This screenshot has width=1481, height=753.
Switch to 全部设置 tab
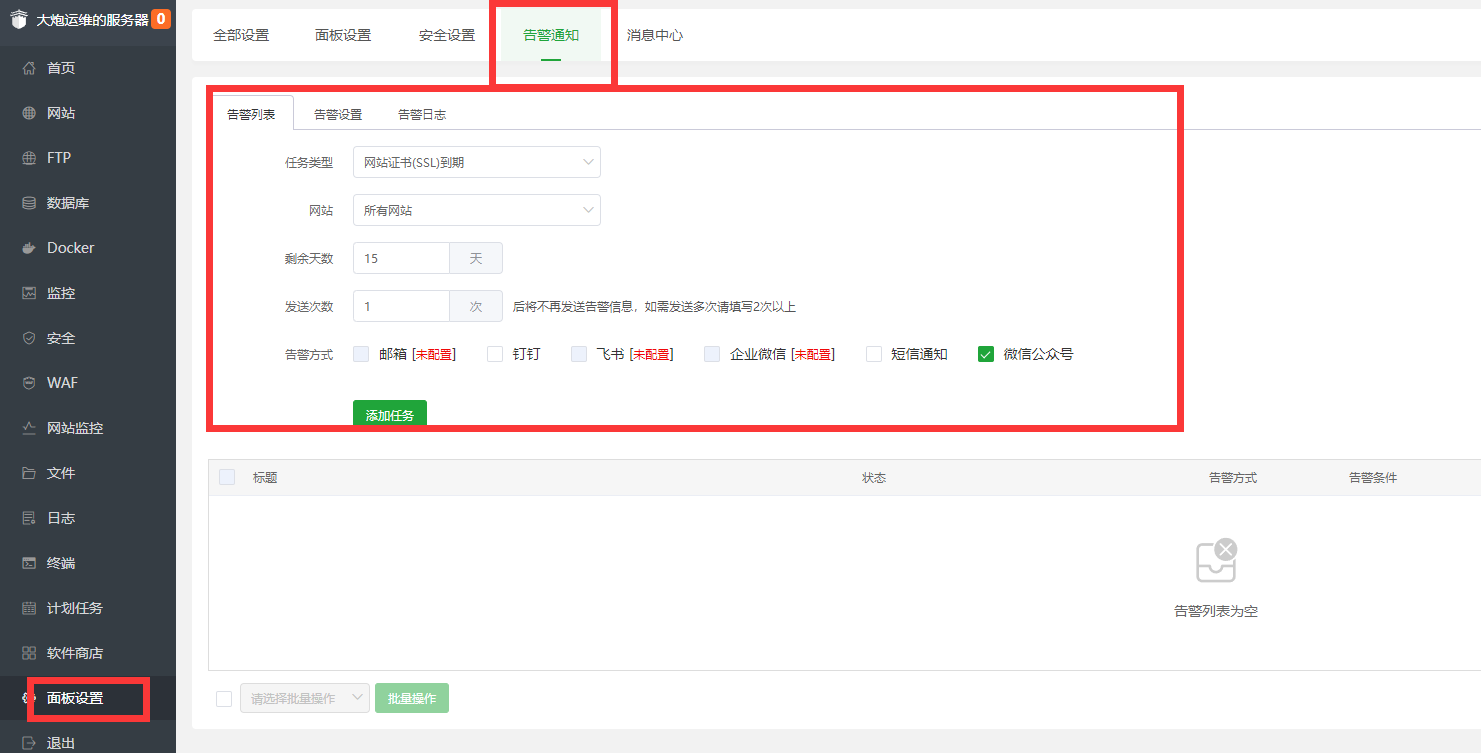click(241, 35)
